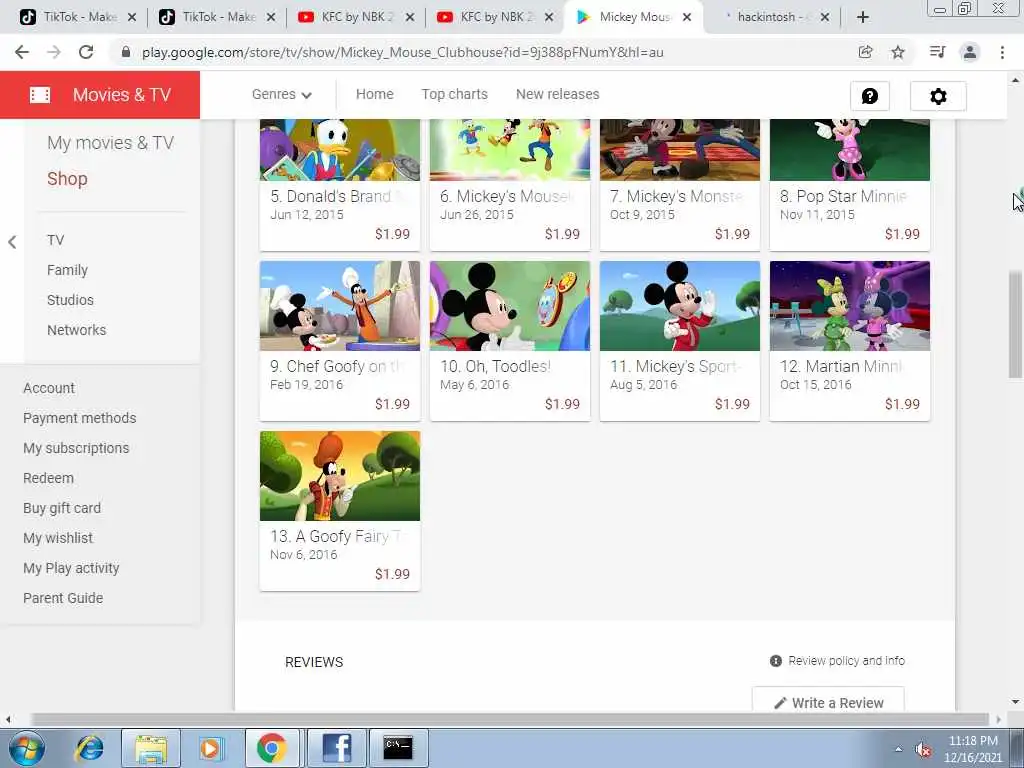Switch to the first TikTok tab

click(78, 17)
